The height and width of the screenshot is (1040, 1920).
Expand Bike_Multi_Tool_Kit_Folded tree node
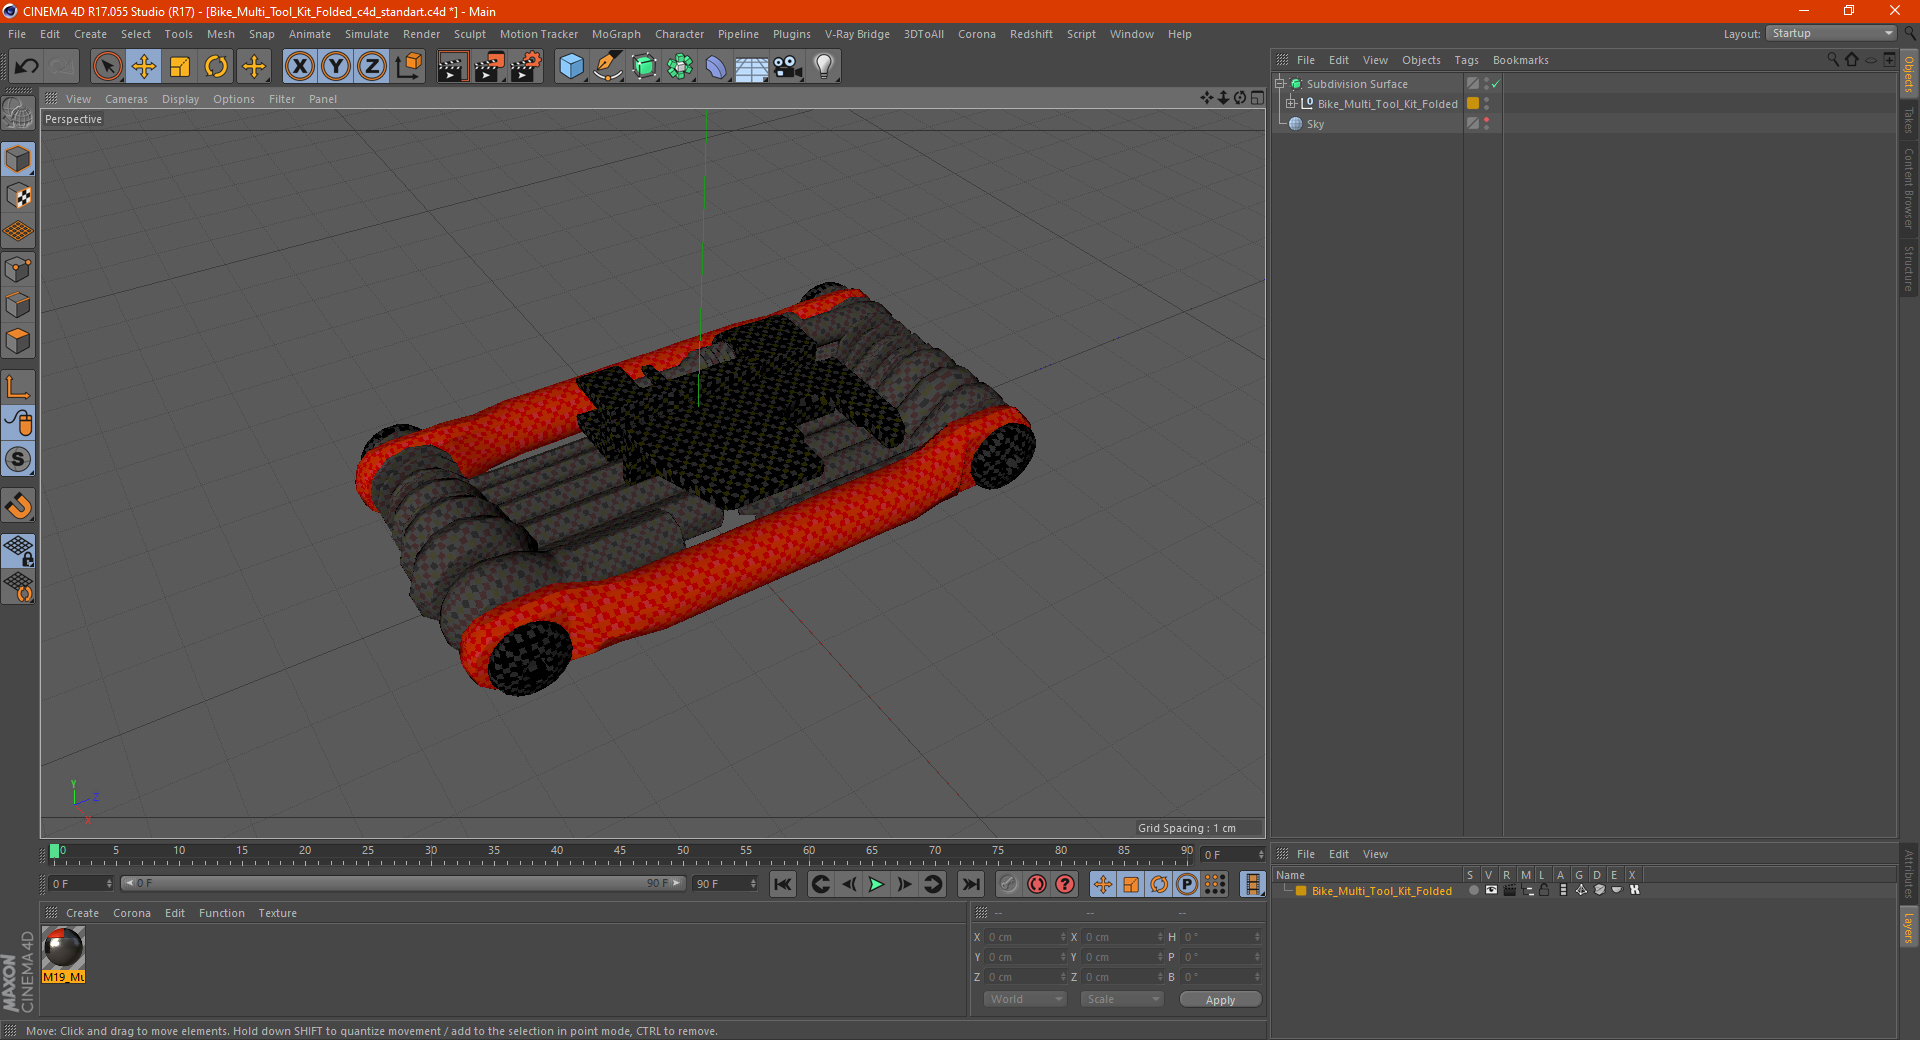pos(1290,104)
